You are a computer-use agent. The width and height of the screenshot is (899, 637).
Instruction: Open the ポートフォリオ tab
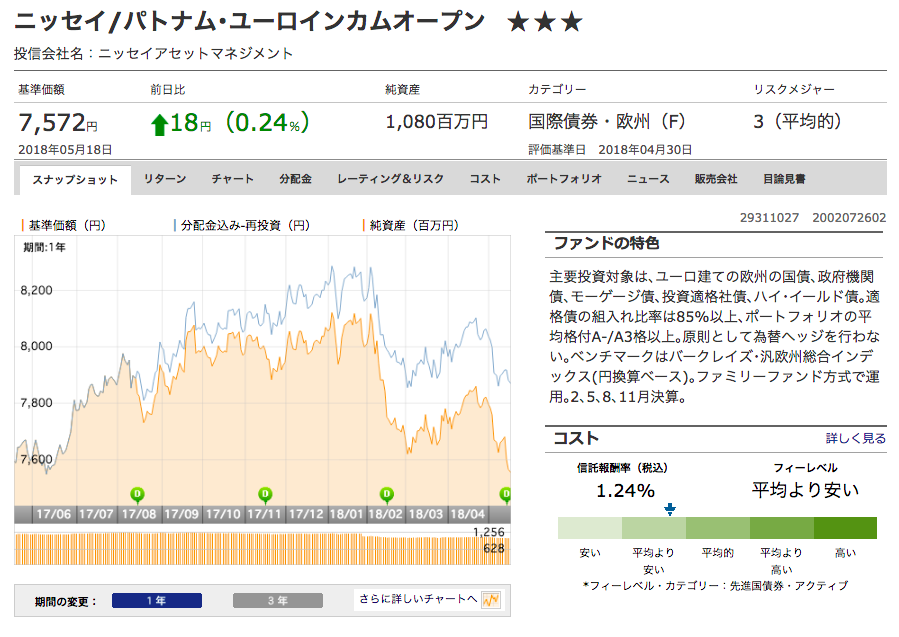pyautogui.click(x=564, y=179)
